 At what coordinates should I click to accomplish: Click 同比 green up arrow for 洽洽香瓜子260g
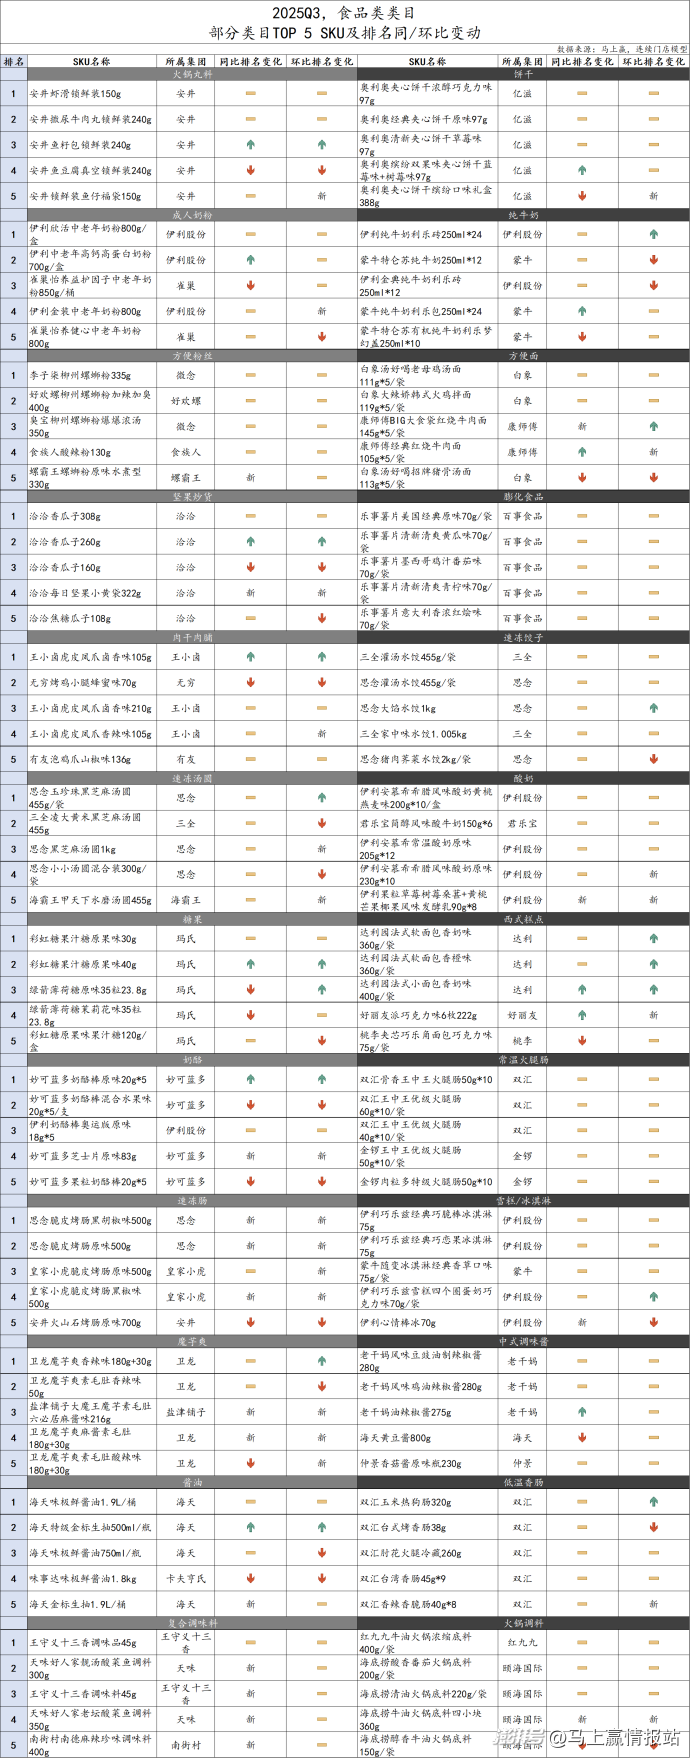click(x=250, y=542)
